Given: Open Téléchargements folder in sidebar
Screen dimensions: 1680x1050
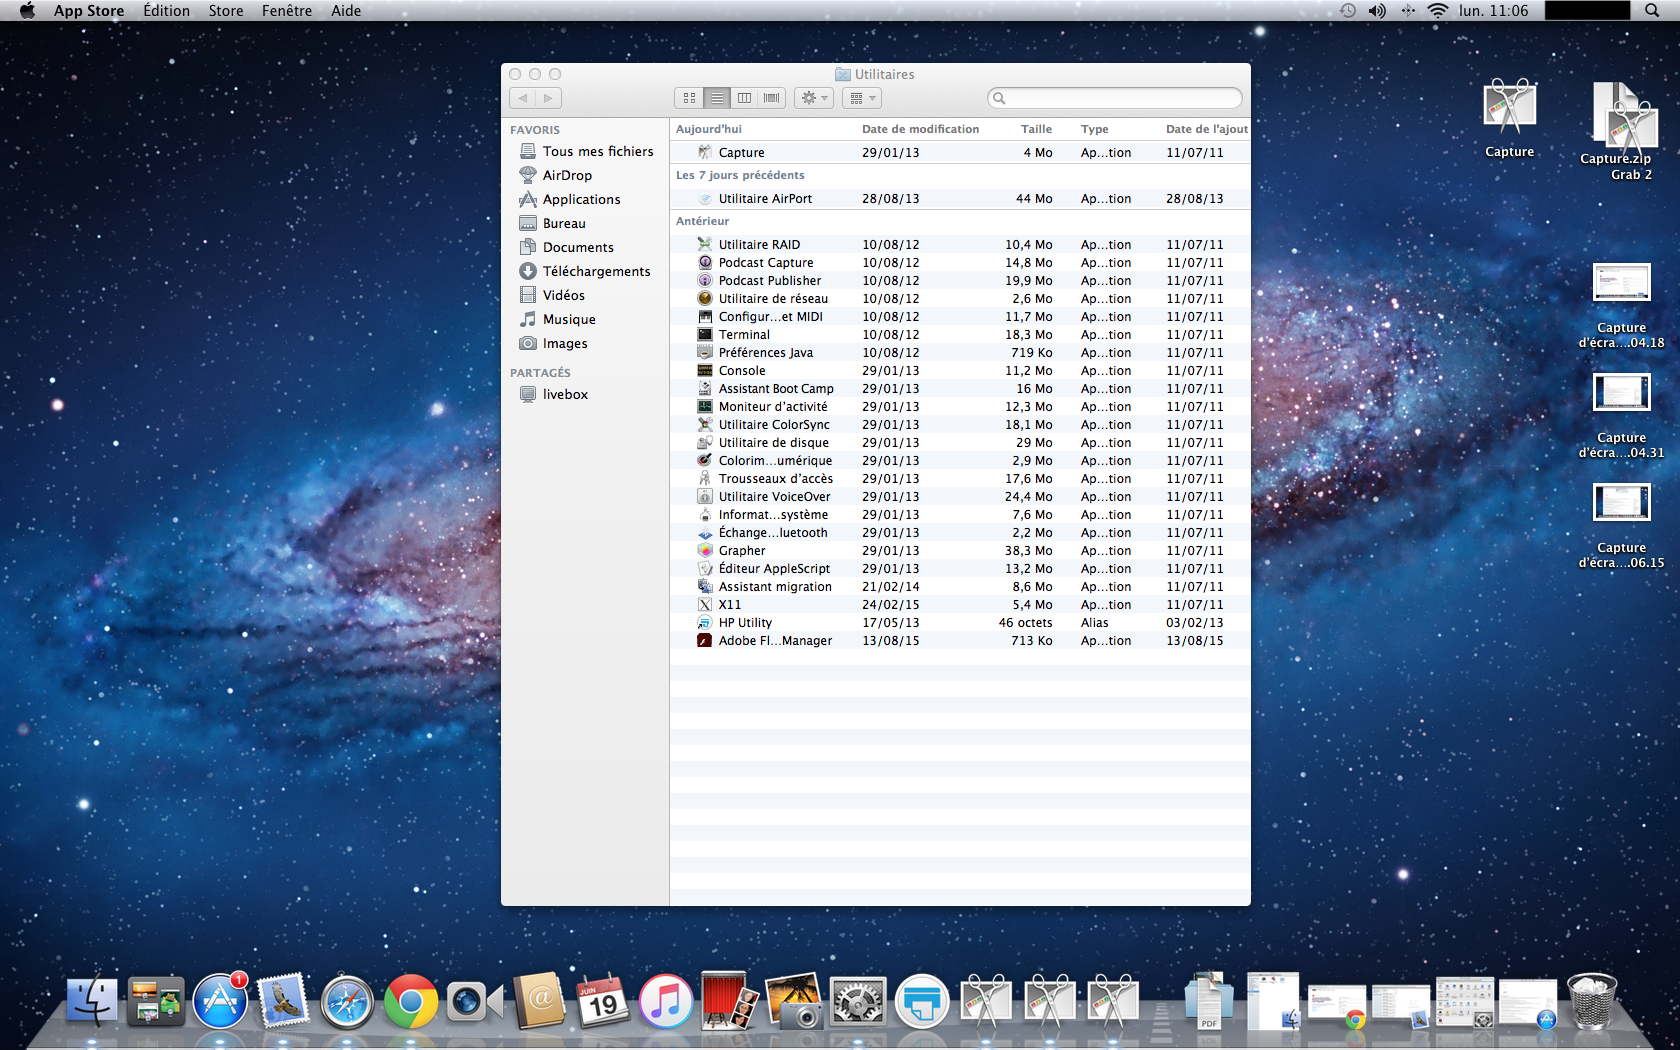Looking at the screenshot, I should pos(595,272).
